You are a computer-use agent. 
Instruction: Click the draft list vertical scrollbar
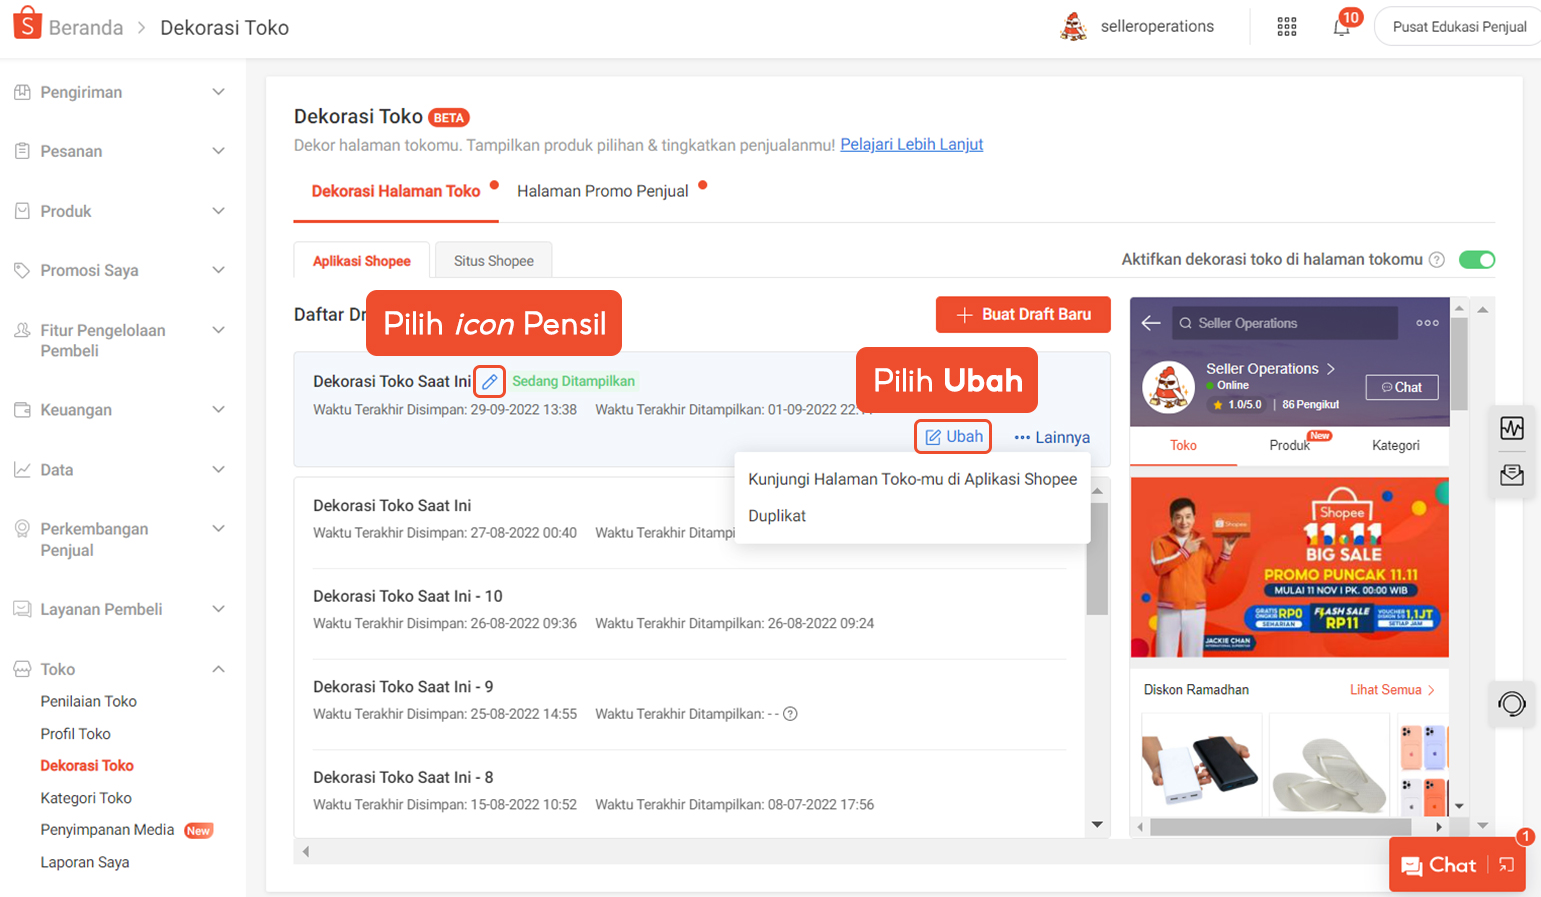tap(1097, 560)
